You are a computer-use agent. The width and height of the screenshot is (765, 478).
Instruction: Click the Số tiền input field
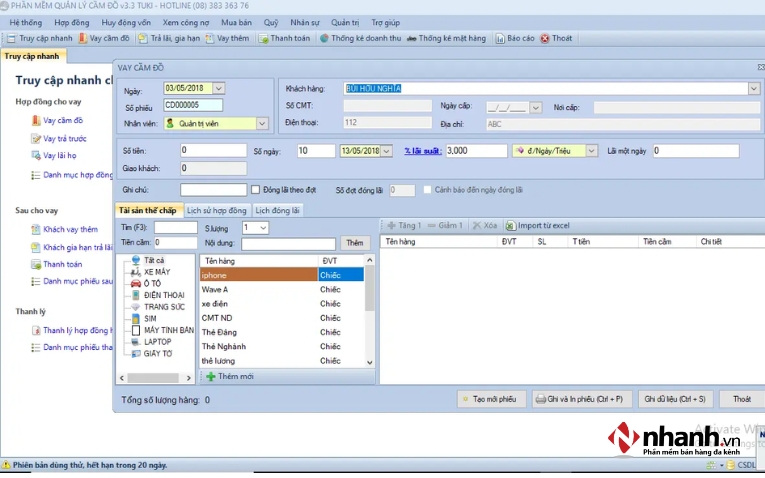tap(213, 150)
